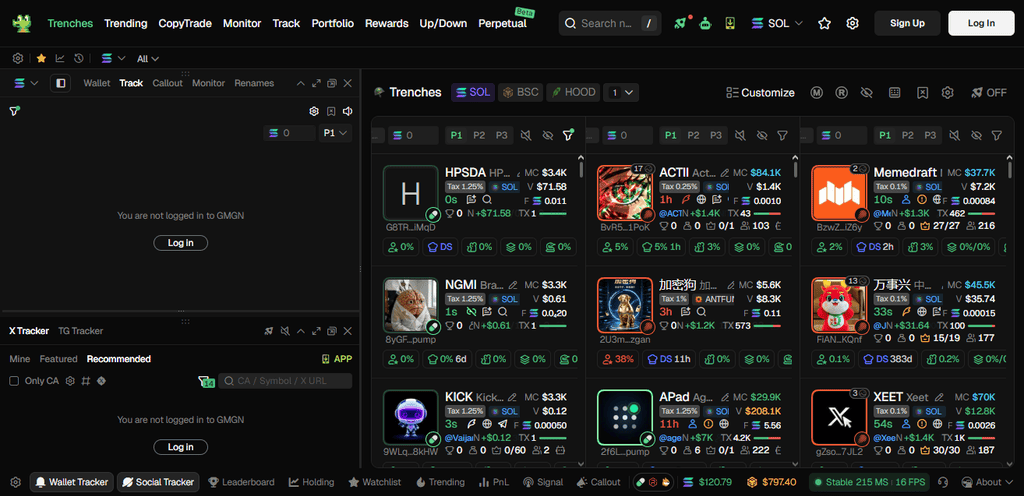Click the CA / Symbol / X URL search field
1024x496 pixels.
(285, 381)
